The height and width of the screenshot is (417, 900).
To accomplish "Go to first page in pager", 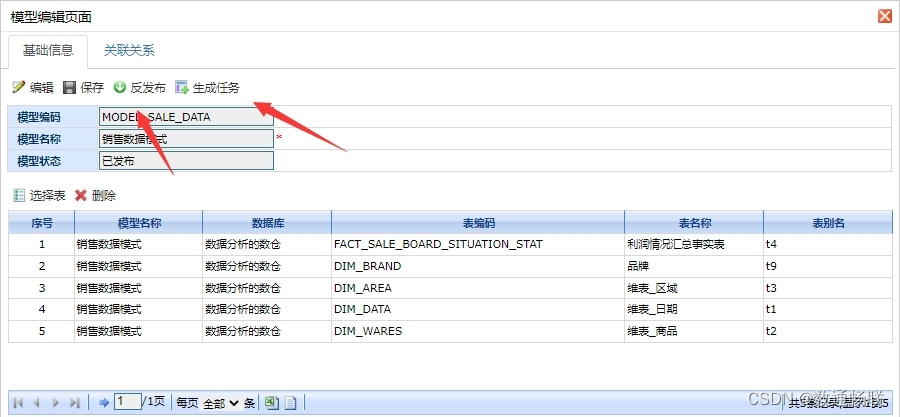I will 18,403.
